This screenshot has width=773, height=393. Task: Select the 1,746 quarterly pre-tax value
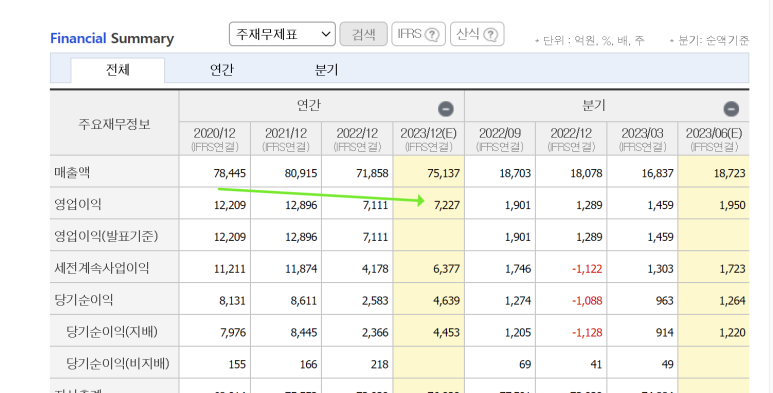[x=518, y=269]
